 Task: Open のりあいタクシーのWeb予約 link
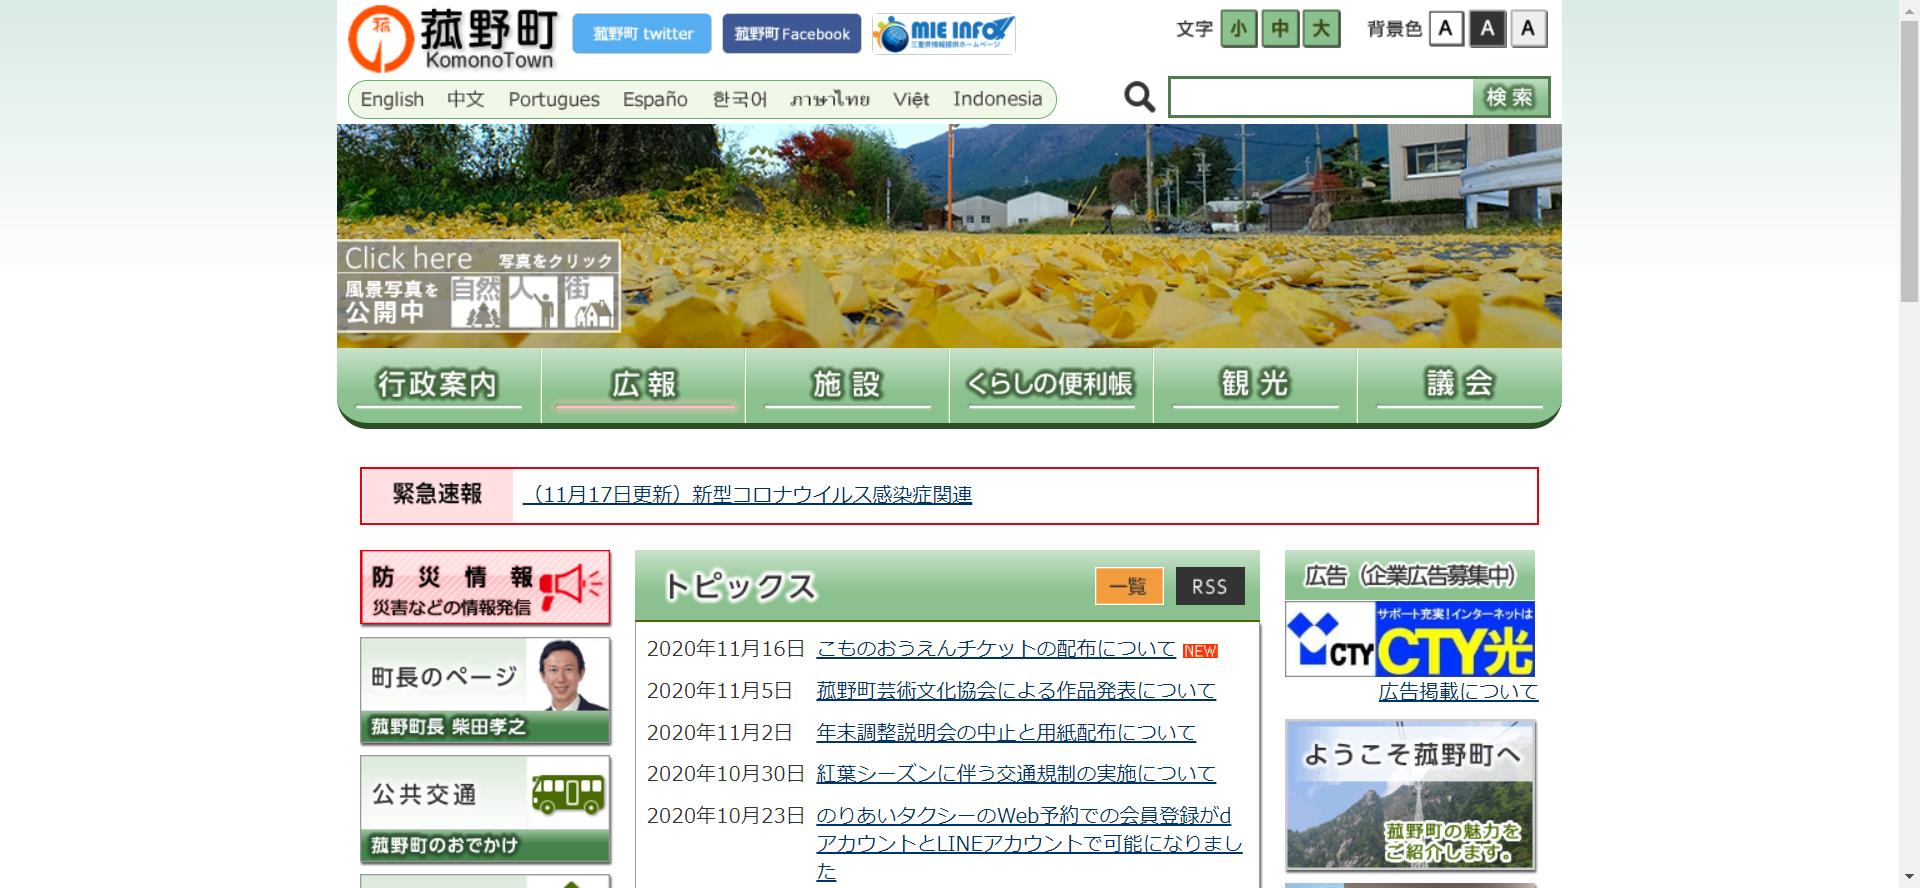pos(1029,843)
